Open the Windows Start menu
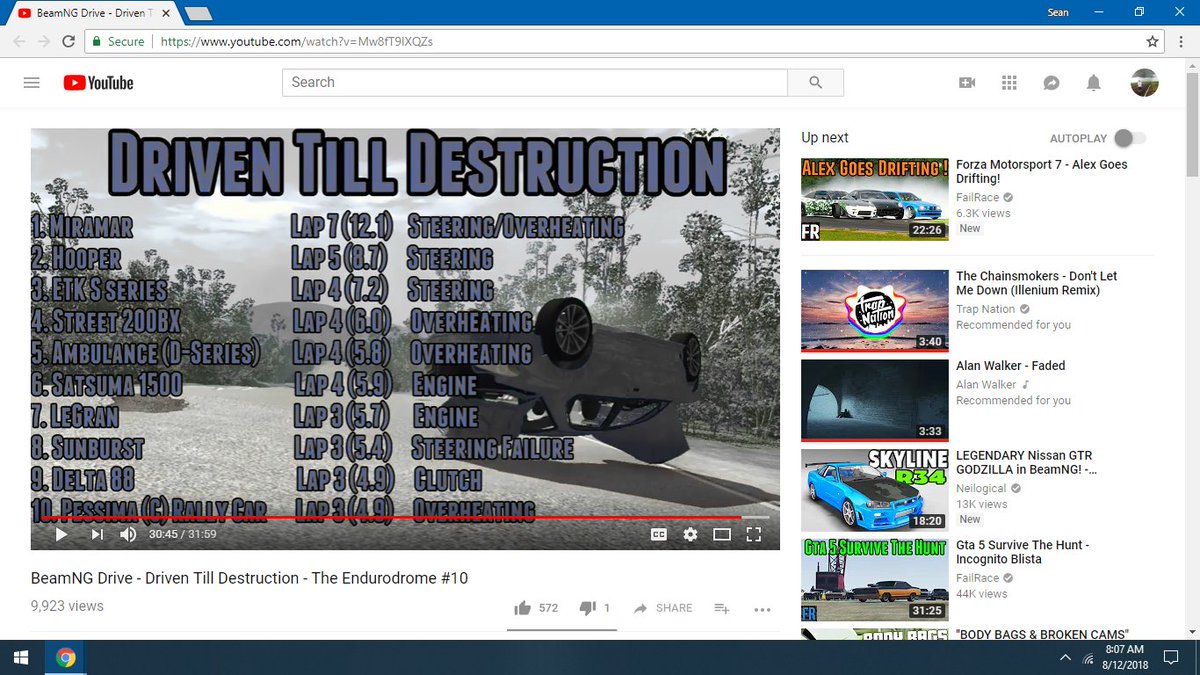This screenshot has height=675, width=1200. (x=21, y=657)
